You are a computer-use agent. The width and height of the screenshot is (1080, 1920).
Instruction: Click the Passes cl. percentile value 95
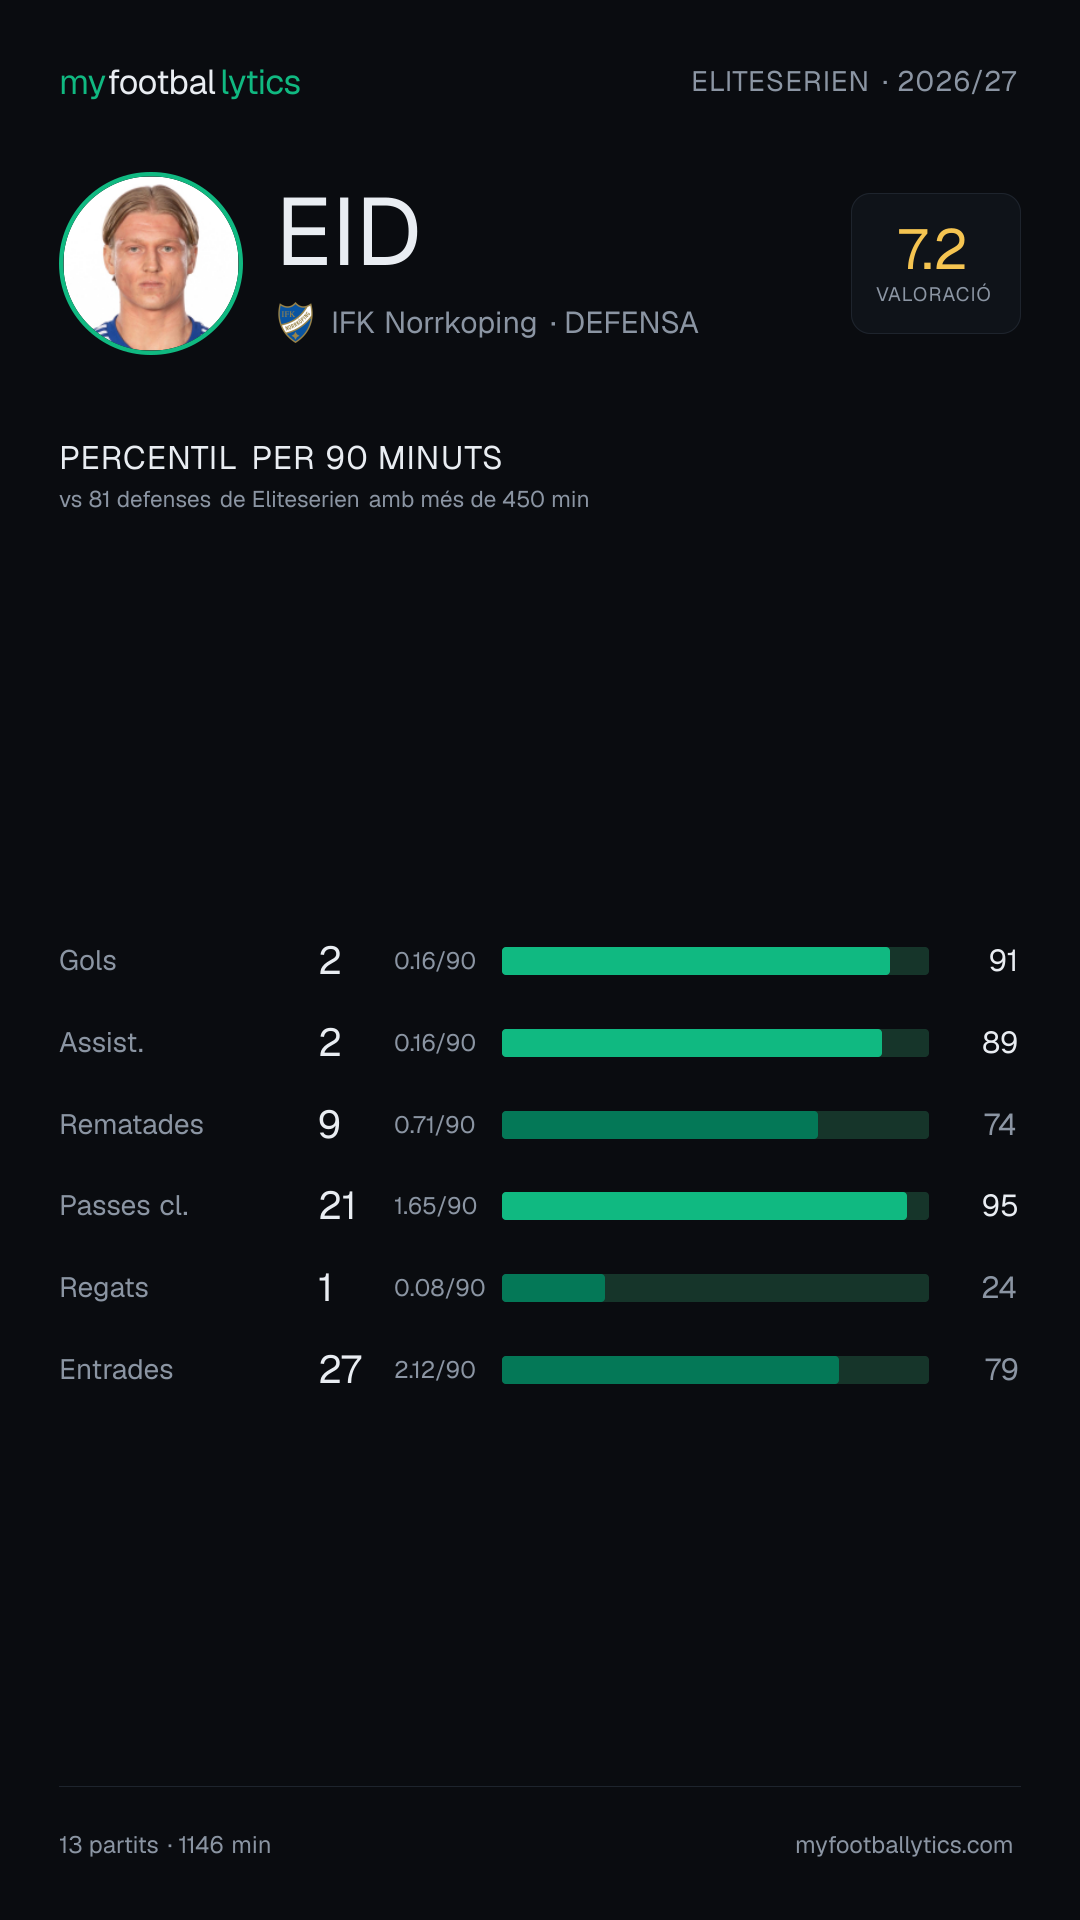[999, 1206]
